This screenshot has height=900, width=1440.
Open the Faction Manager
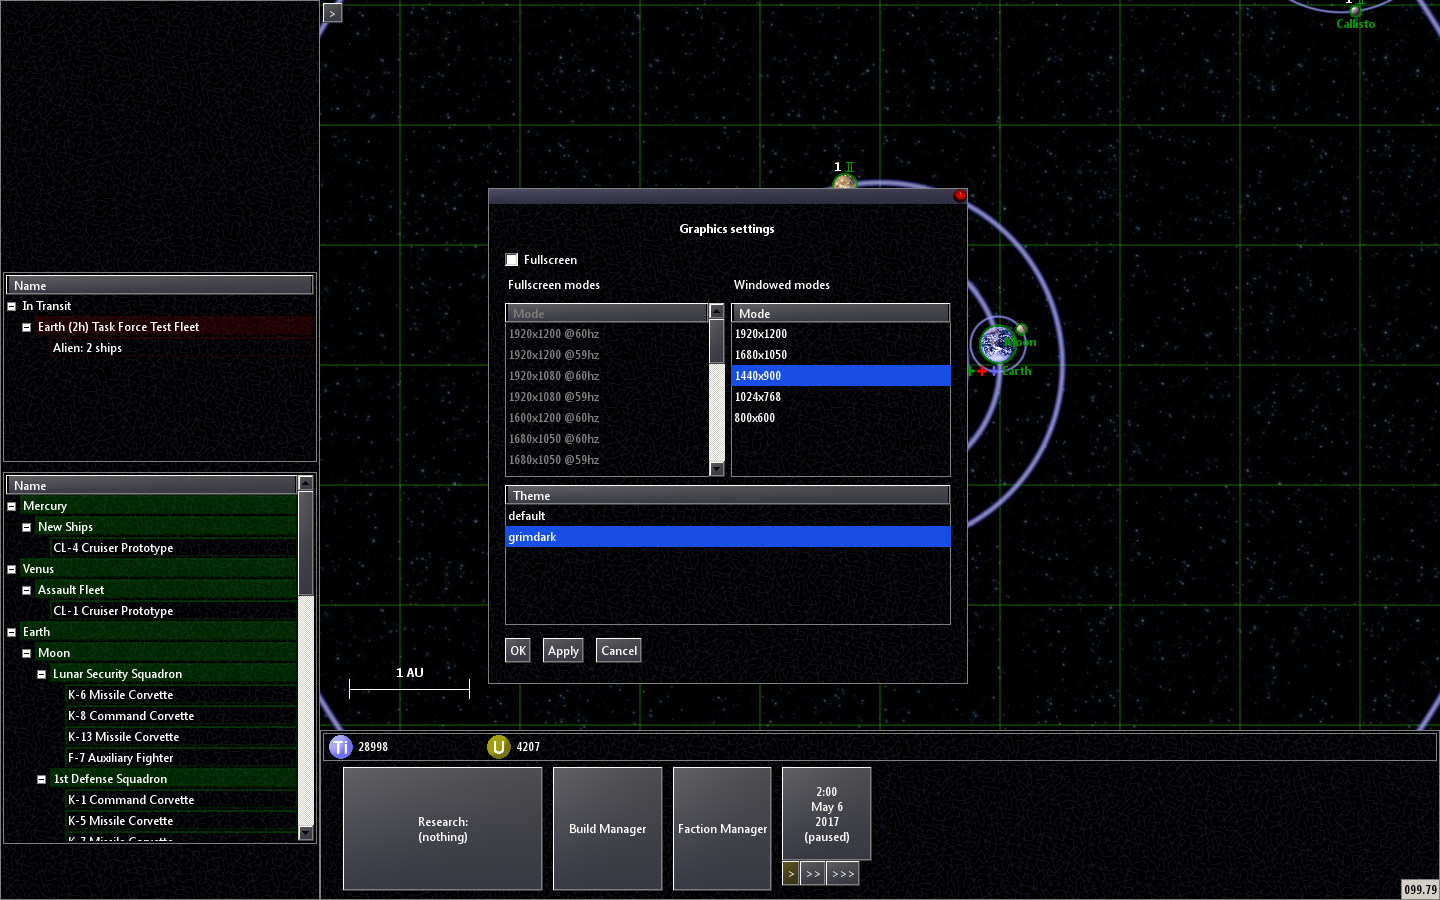tap(722, 829)
